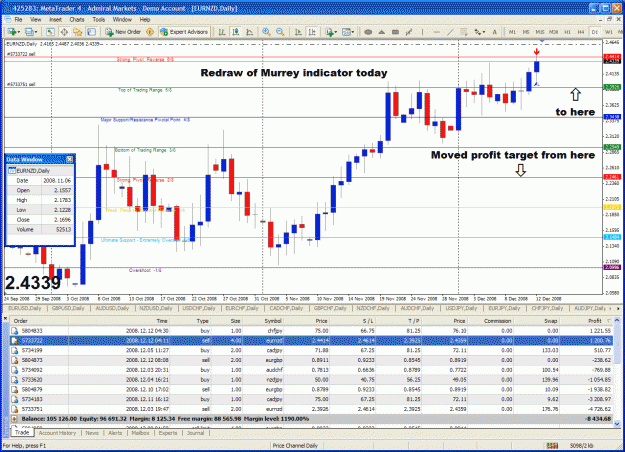Open the Profiles toolbar icon

31,32
